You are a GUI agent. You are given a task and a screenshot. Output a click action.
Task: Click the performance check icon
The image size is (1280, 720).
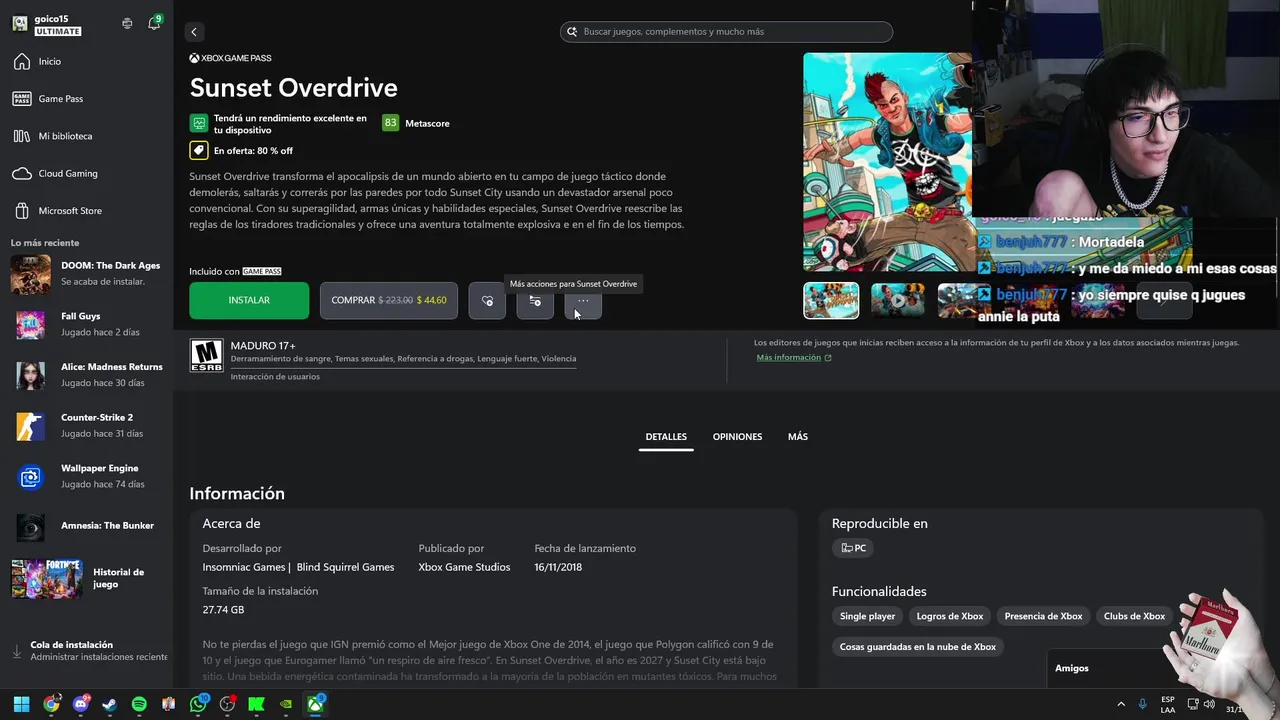[198, 123]
